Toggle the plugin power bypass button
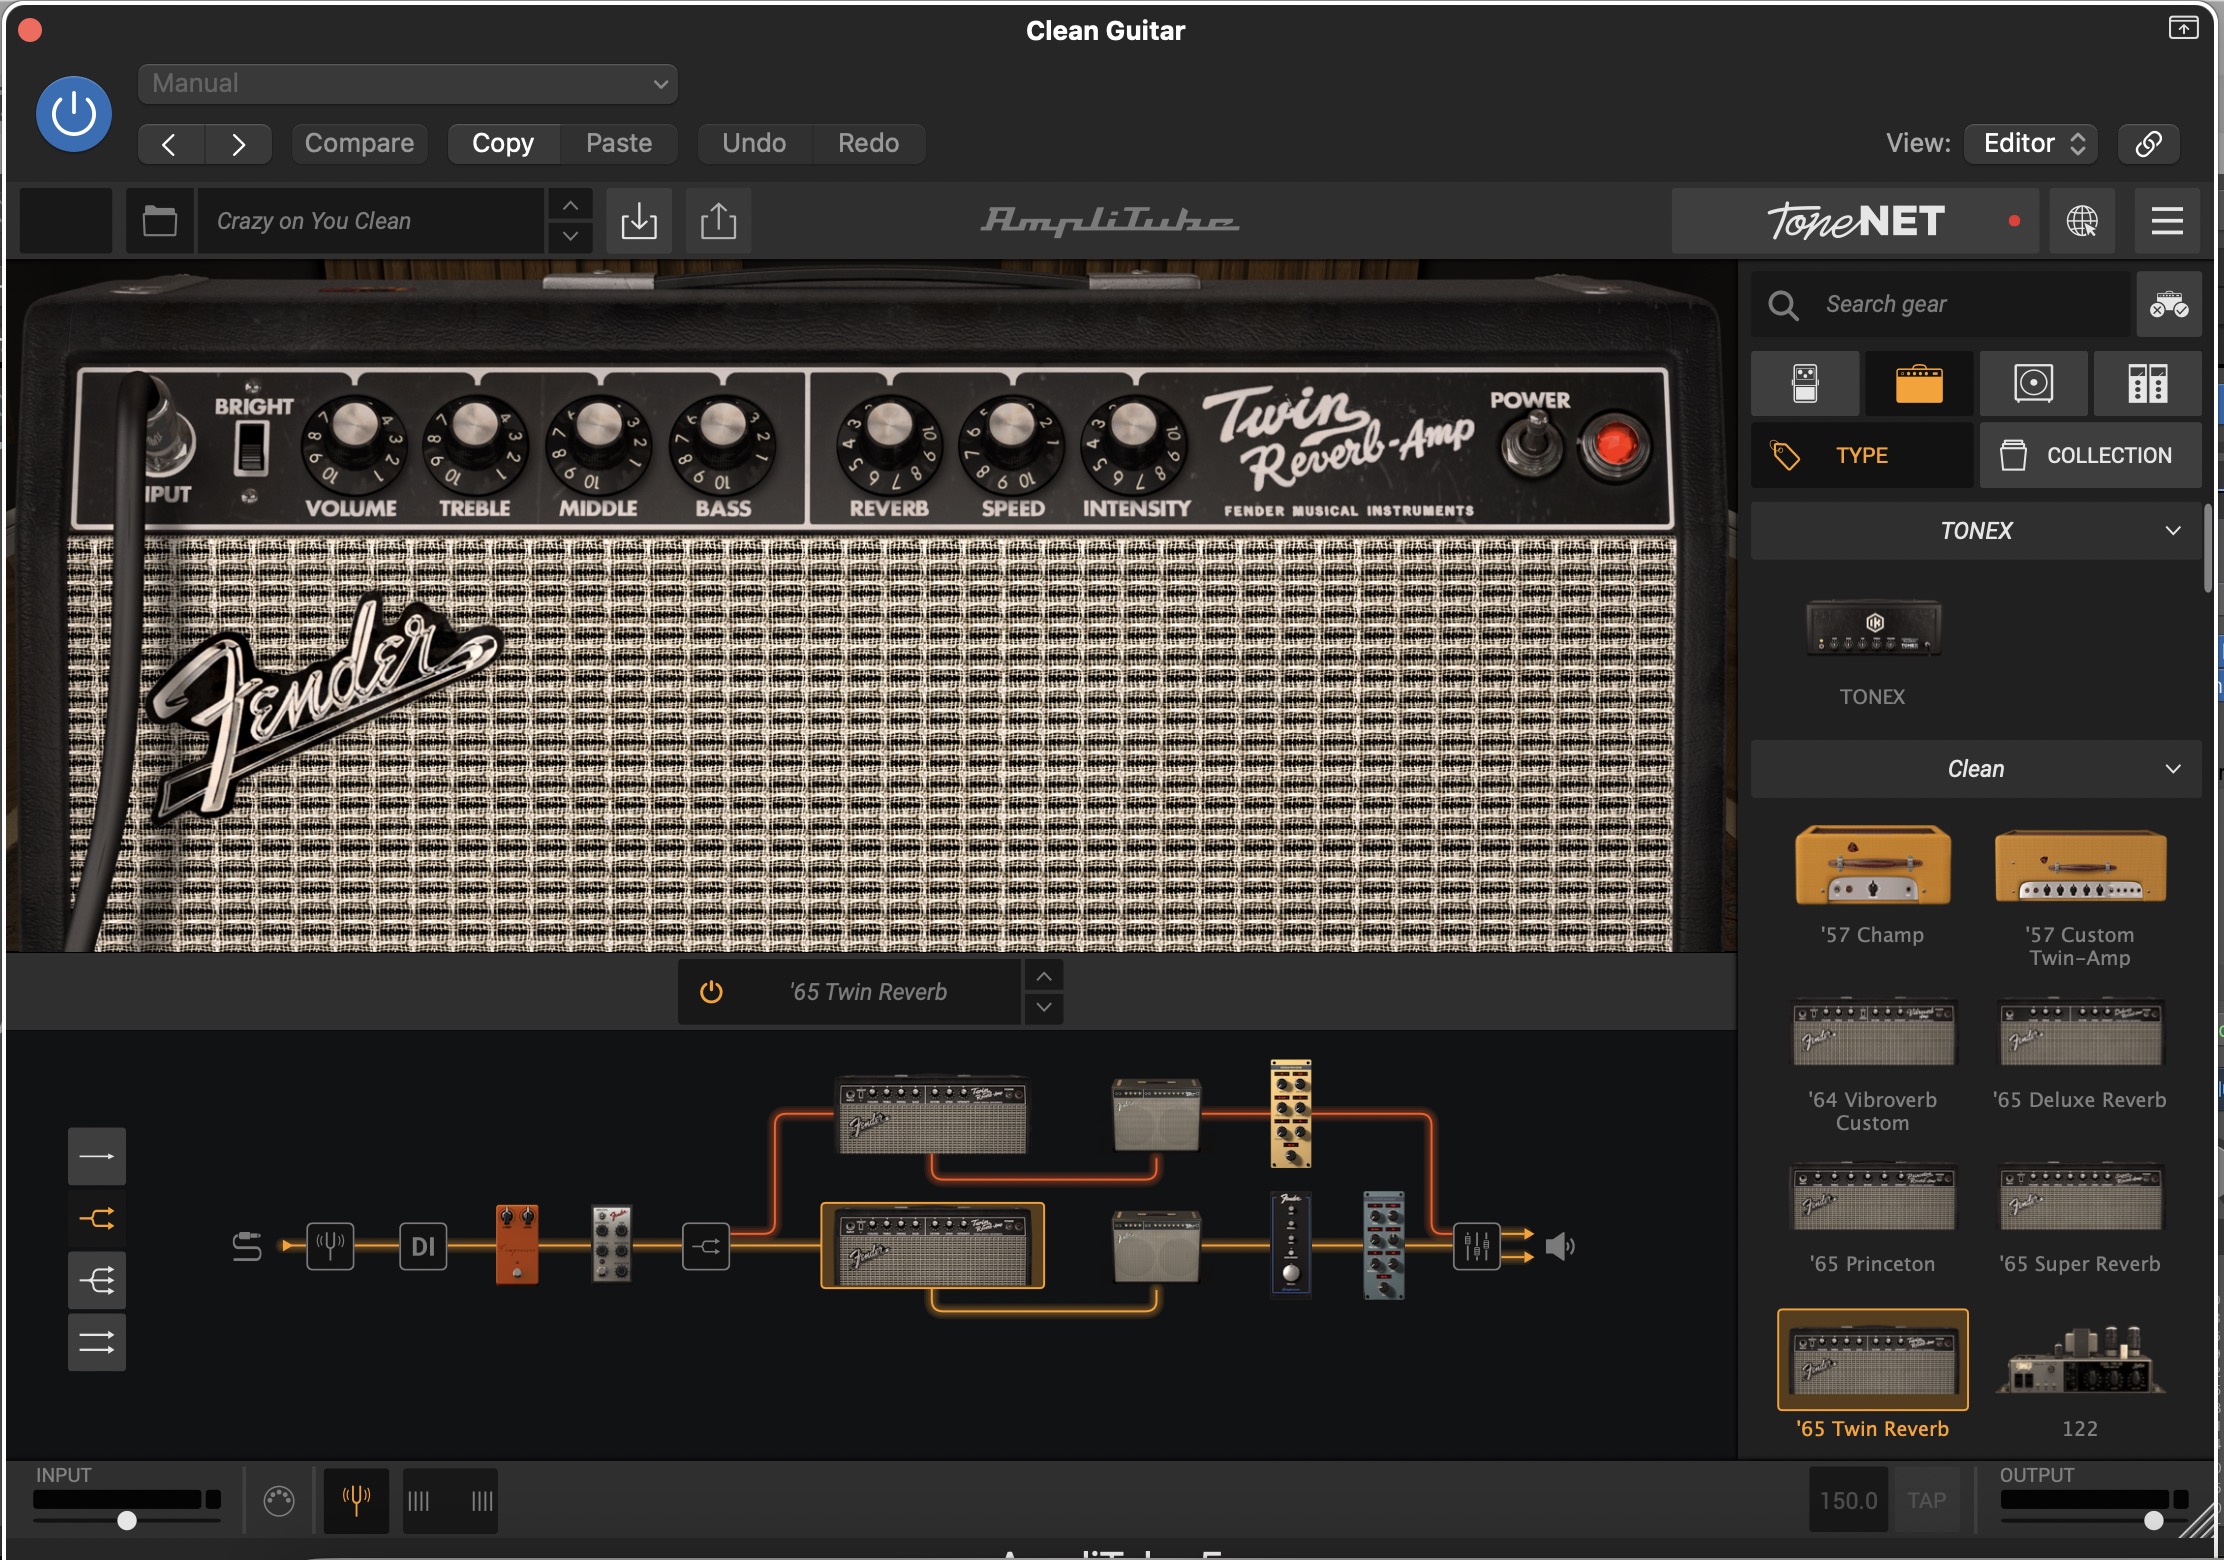The width and height of the screenshot is (2224, 1560). click(x=74, y=114)
